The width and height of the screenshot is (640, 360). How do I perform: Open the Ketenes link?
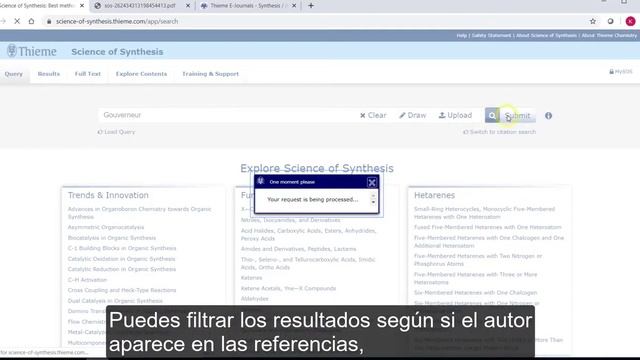click(x=251, y=278)
